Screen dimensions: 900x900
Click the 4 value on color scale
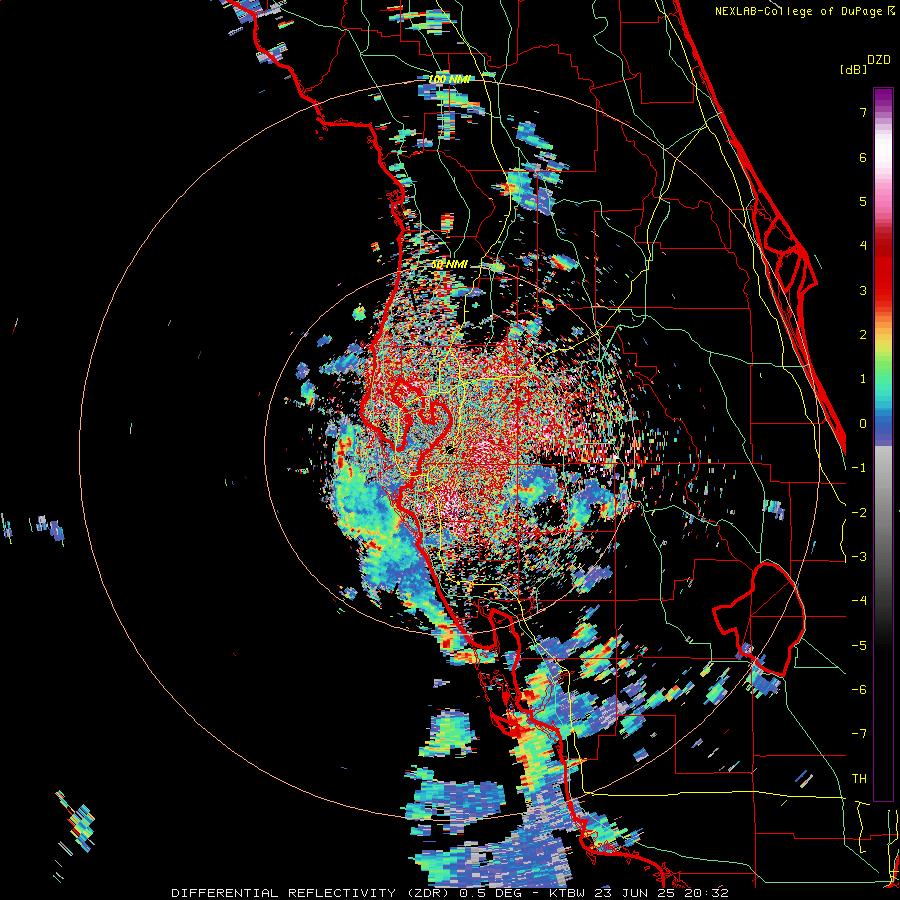tap(863, 246)
